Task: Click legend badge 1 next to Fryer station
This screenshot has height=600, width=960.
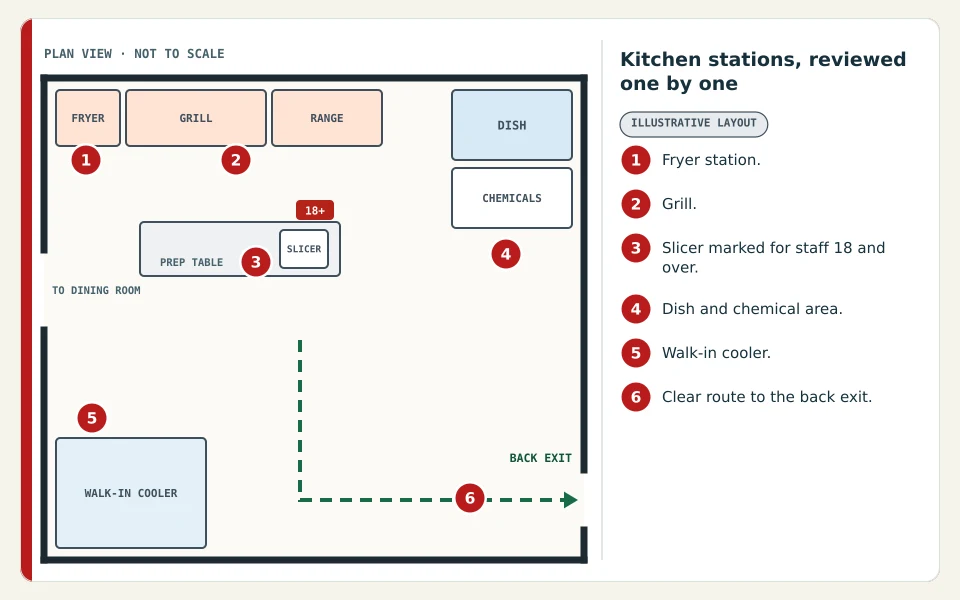Action: point(636,160)
